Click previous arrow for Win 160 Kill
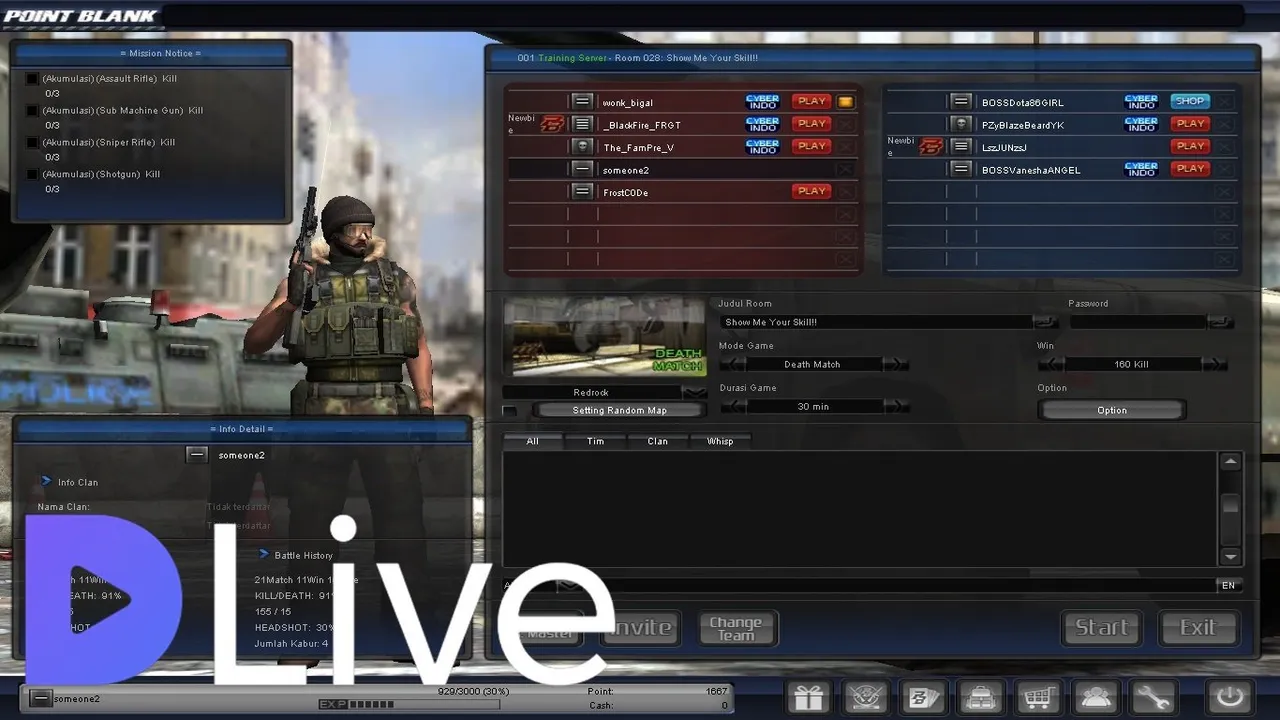Screen dimensions: 1280x720 click(x=1052, y=364)
